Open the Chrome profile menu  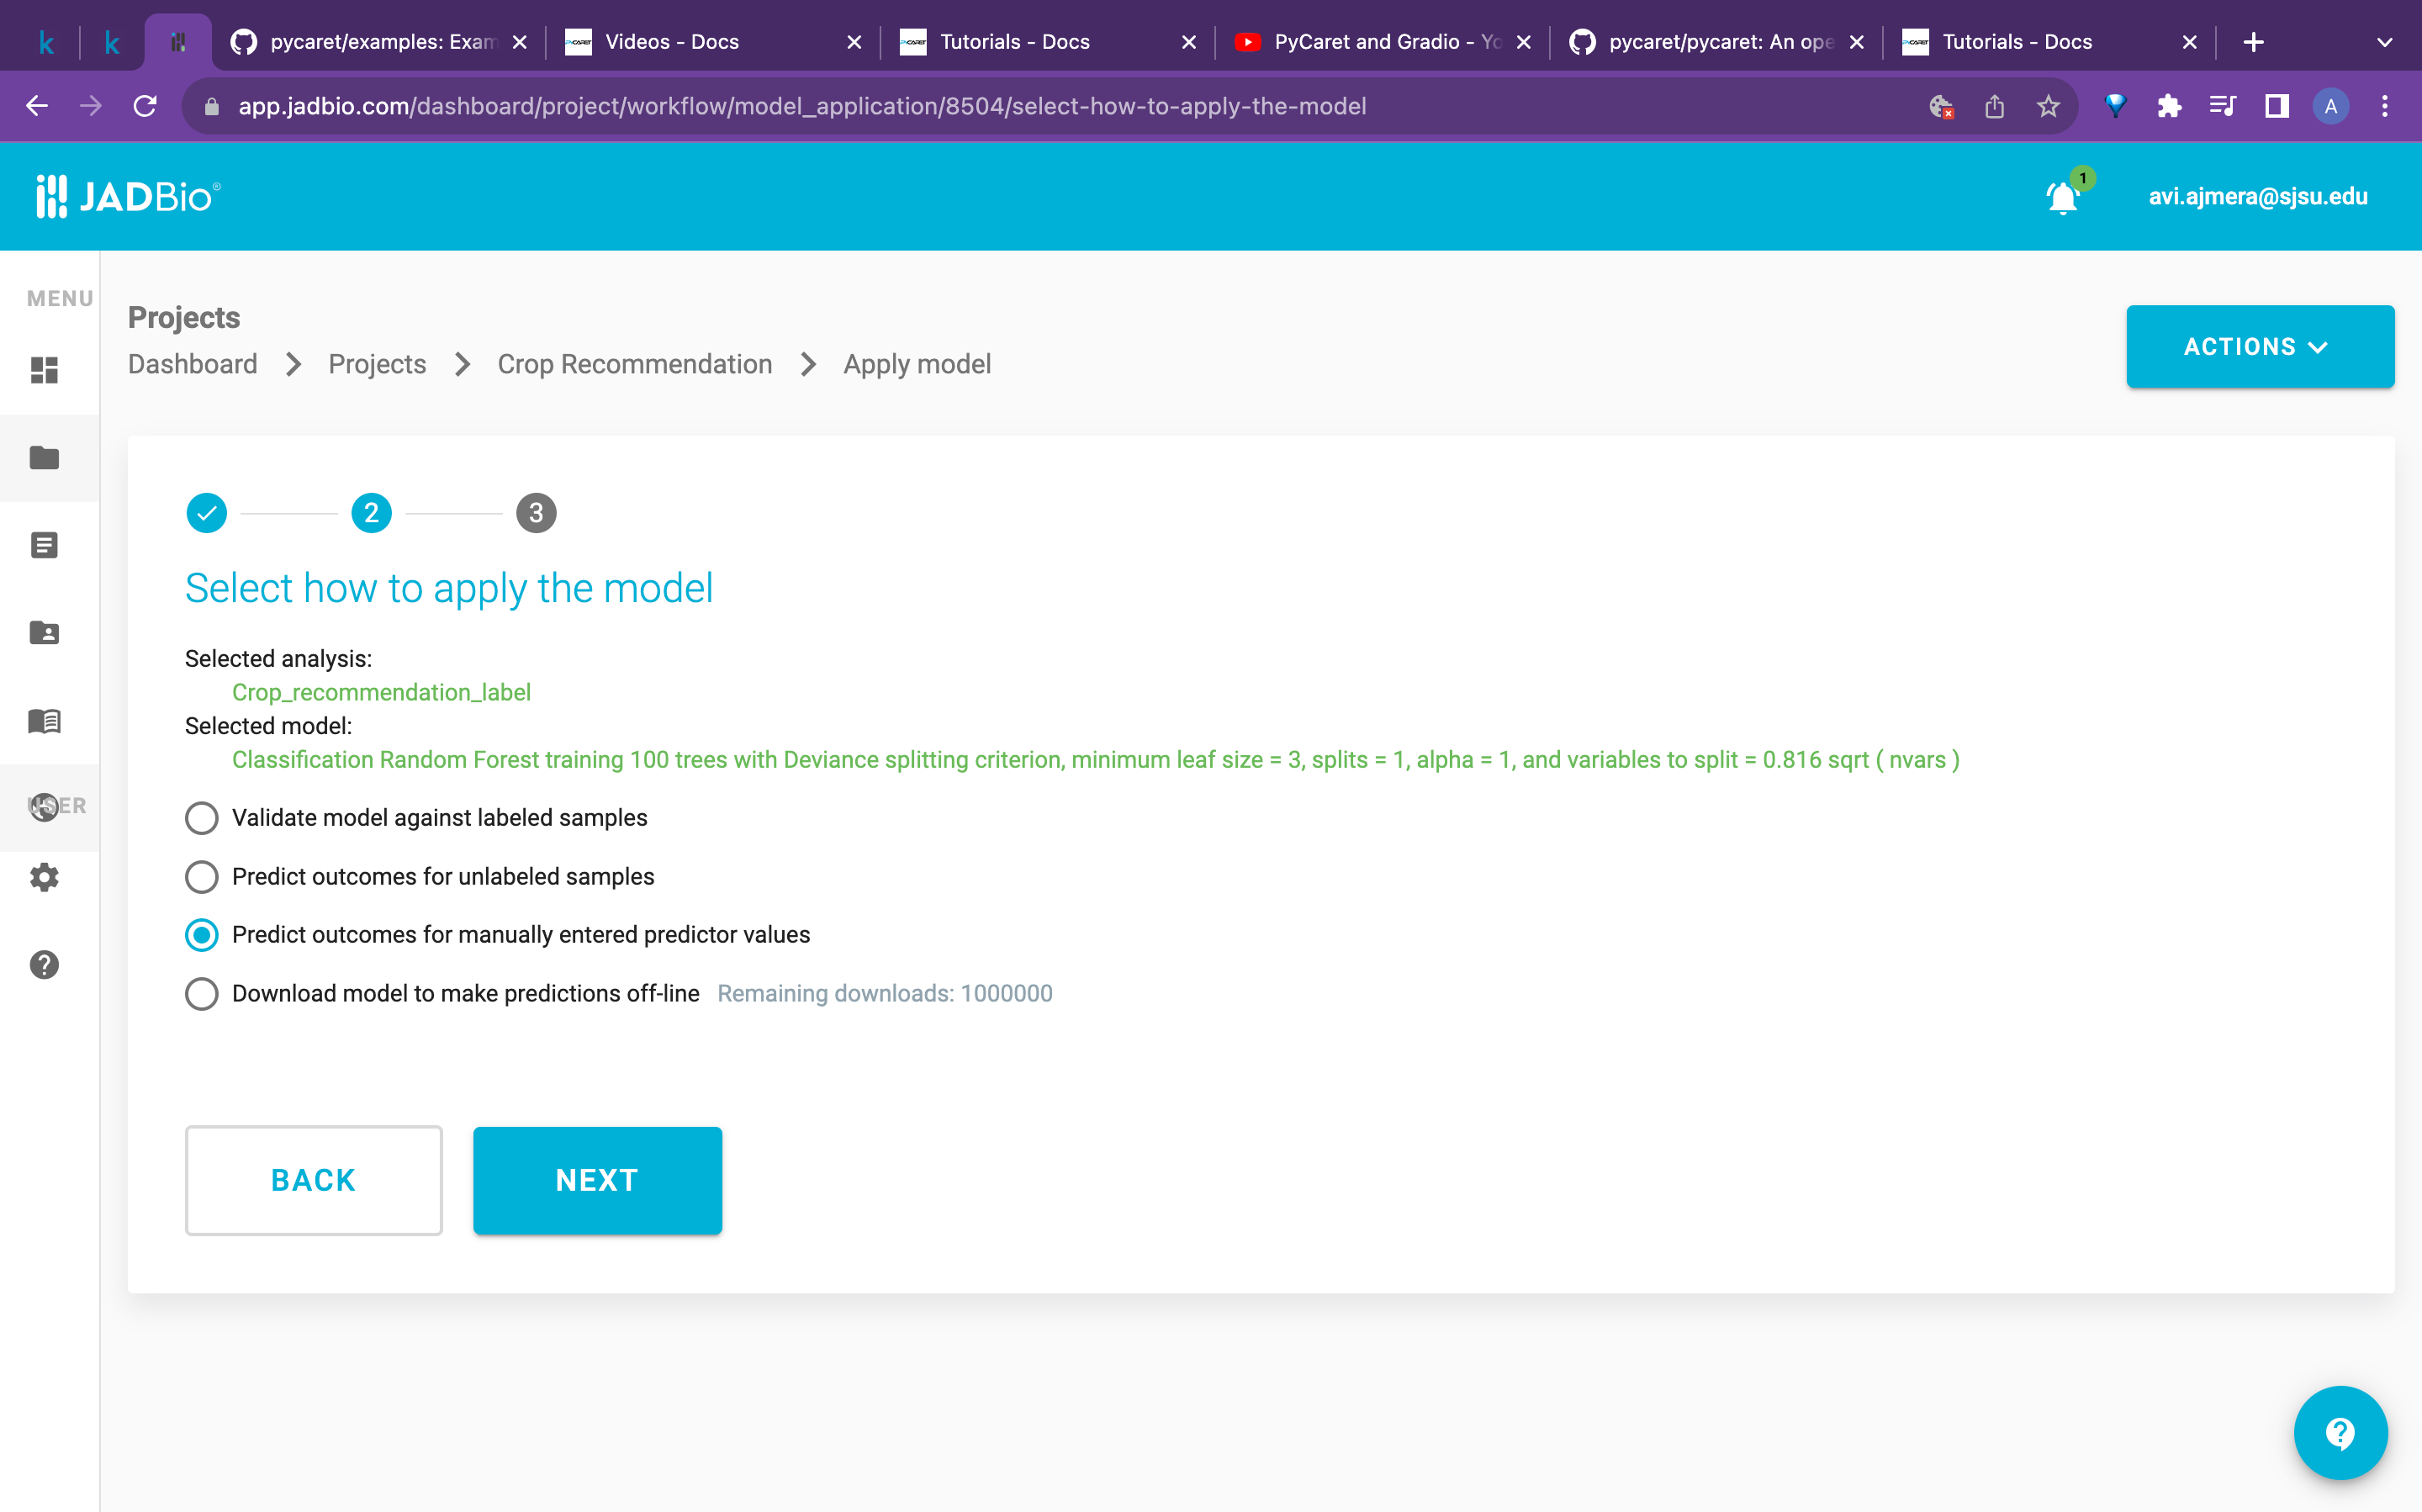(2330, 106)
